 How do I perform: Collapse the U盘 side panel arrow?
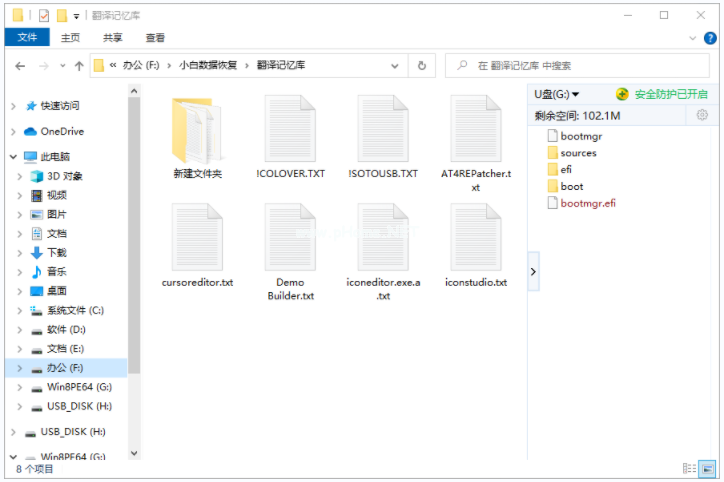click(x=532, y=271)
